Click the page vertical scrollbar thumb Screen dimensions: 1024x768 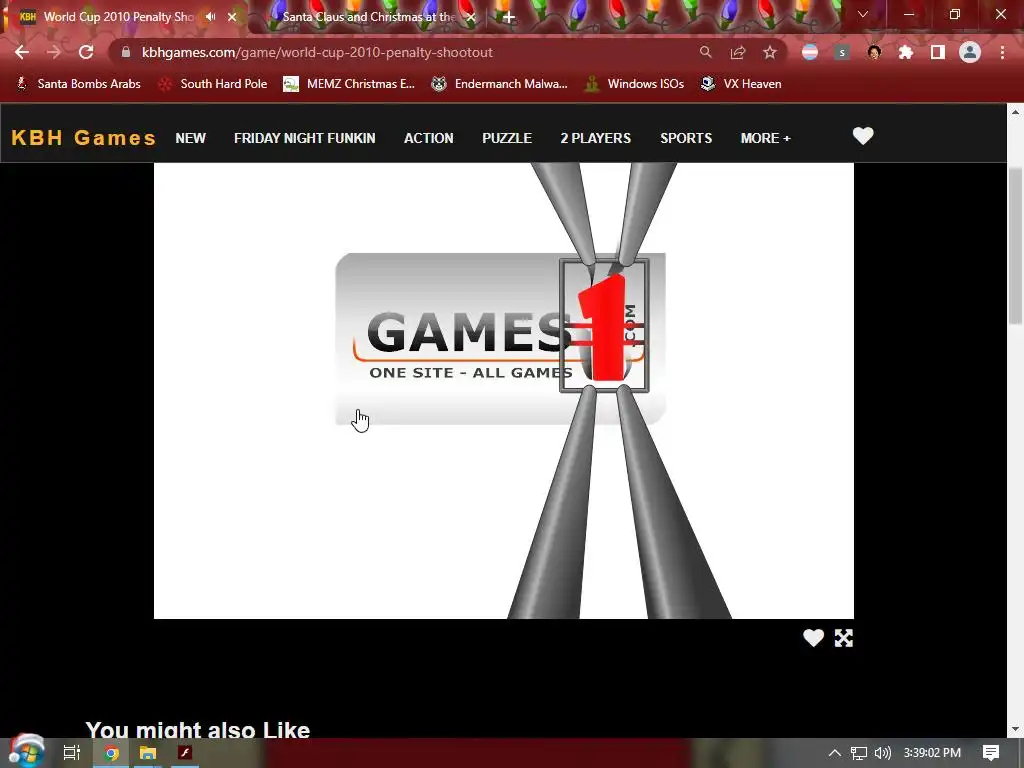click(x=1015, y=245)
